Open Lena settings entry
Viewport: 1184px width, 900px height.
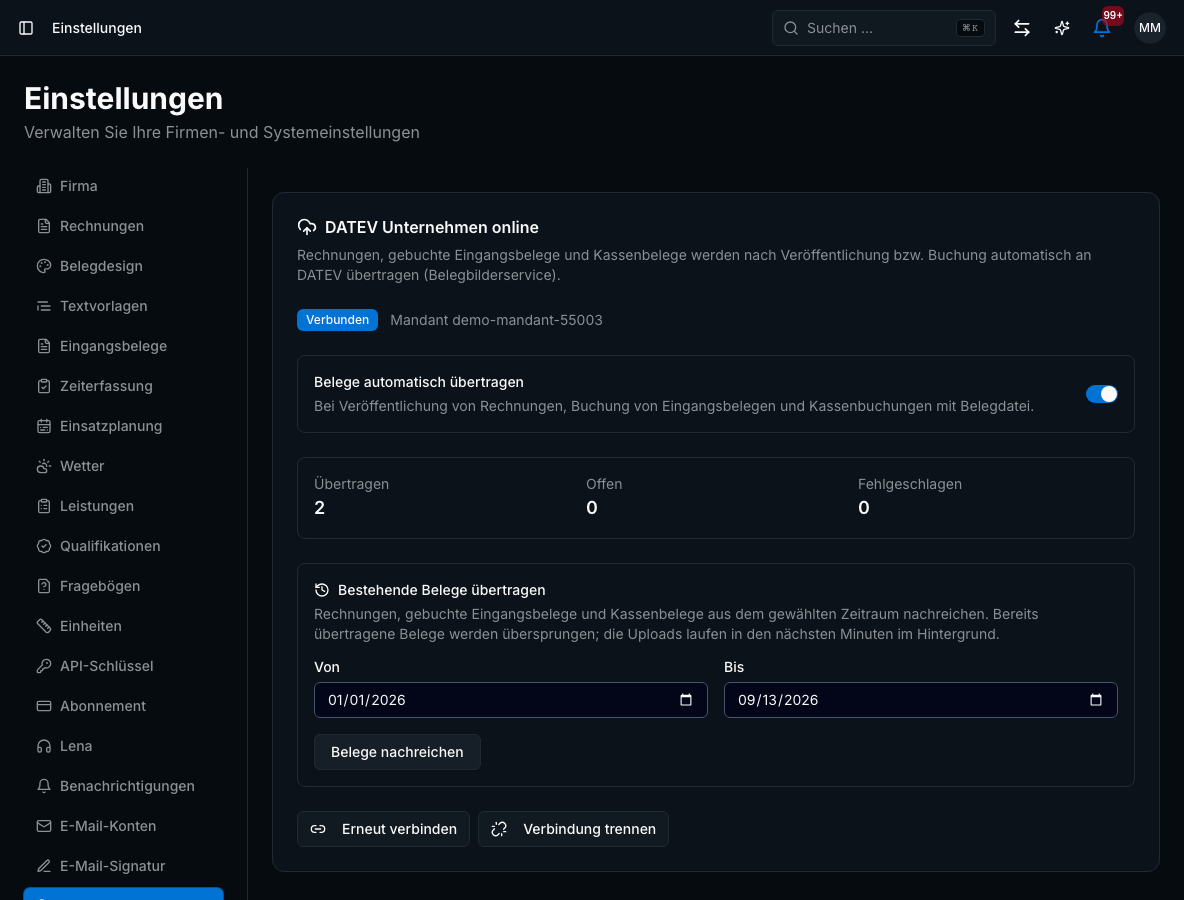click(124, 746)
